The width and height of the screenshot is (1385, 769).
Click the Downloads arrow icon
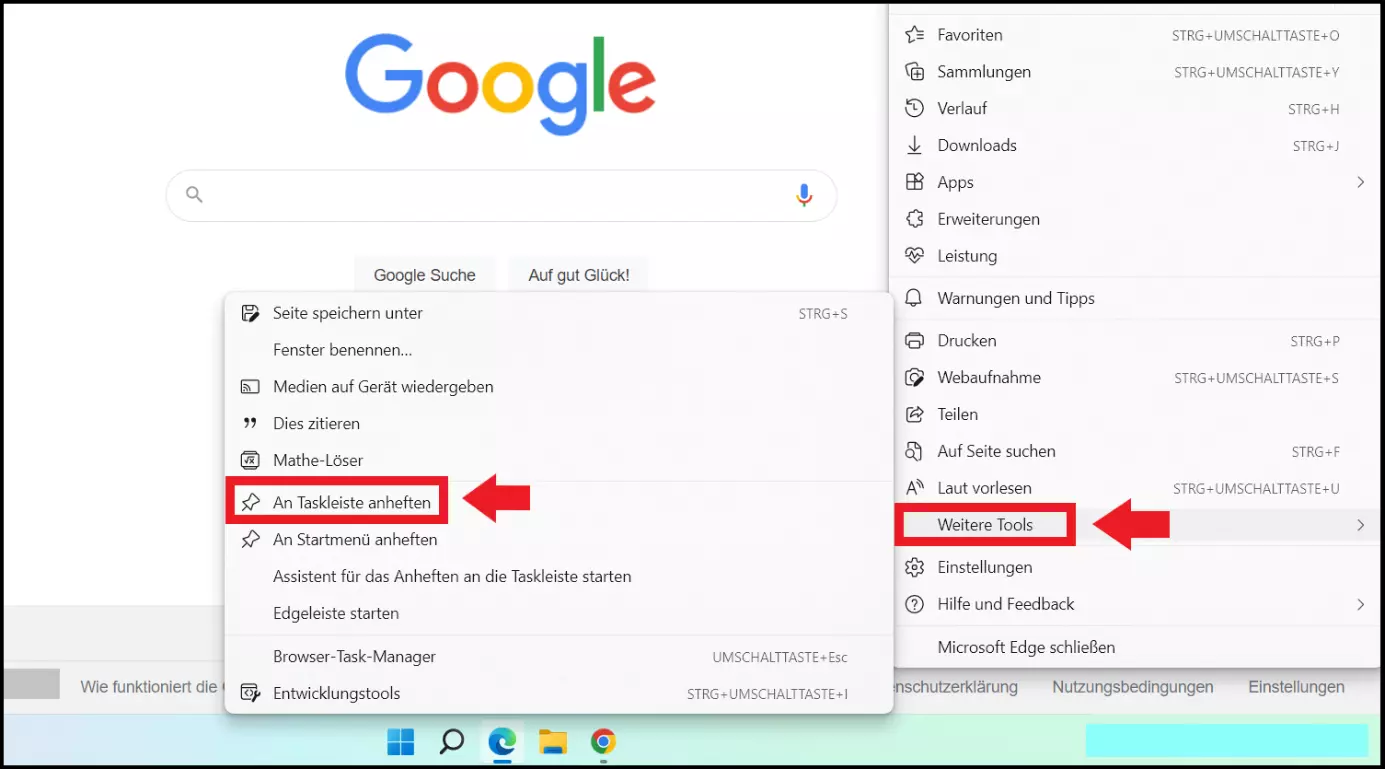point(914,145)
